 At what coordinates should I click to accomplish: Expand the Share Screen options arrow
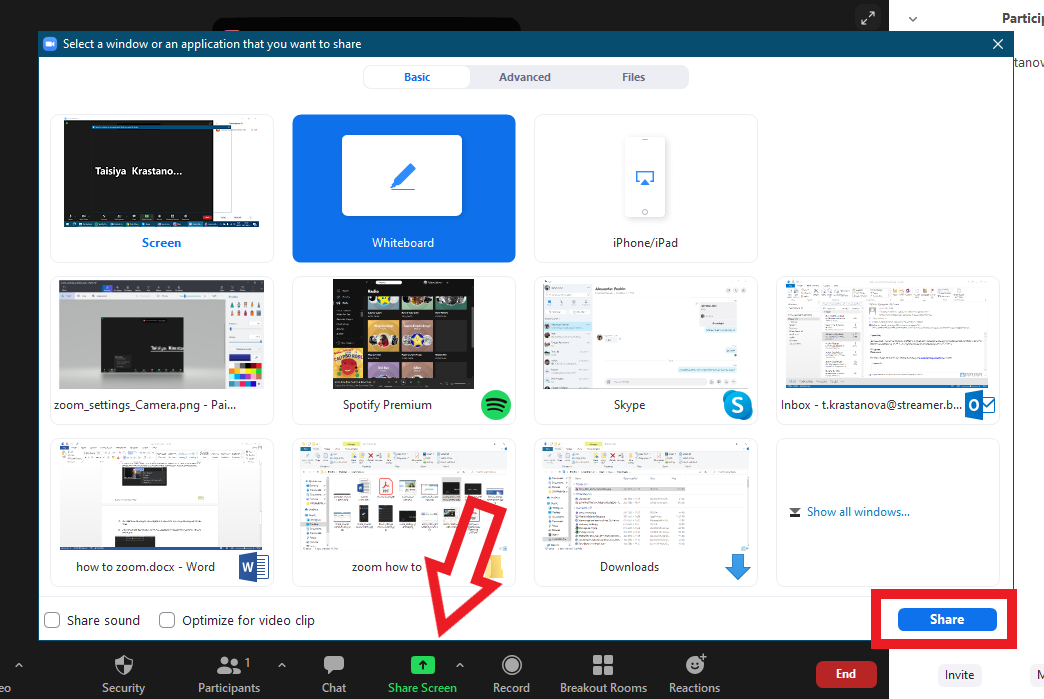460,665
